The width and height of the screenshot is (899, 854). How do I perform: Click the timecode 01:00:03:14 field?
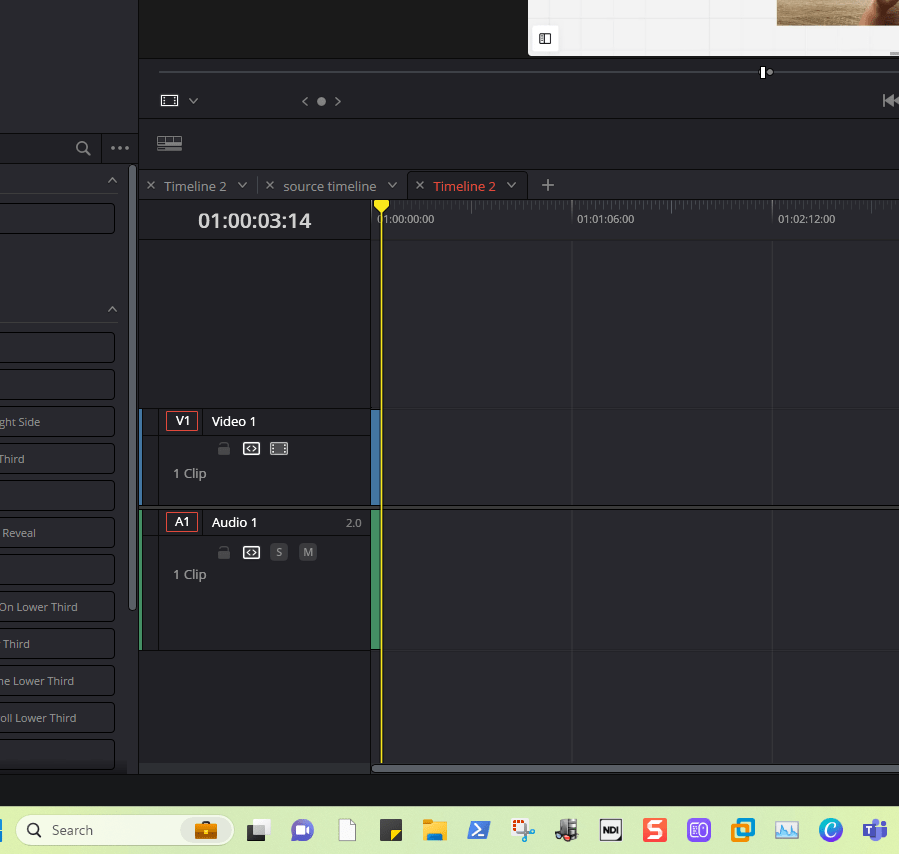pos(254,221)
